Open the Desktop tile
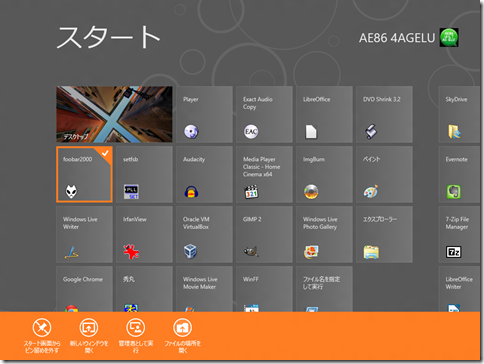Screen dimensions: 484x364 [114, 114]
